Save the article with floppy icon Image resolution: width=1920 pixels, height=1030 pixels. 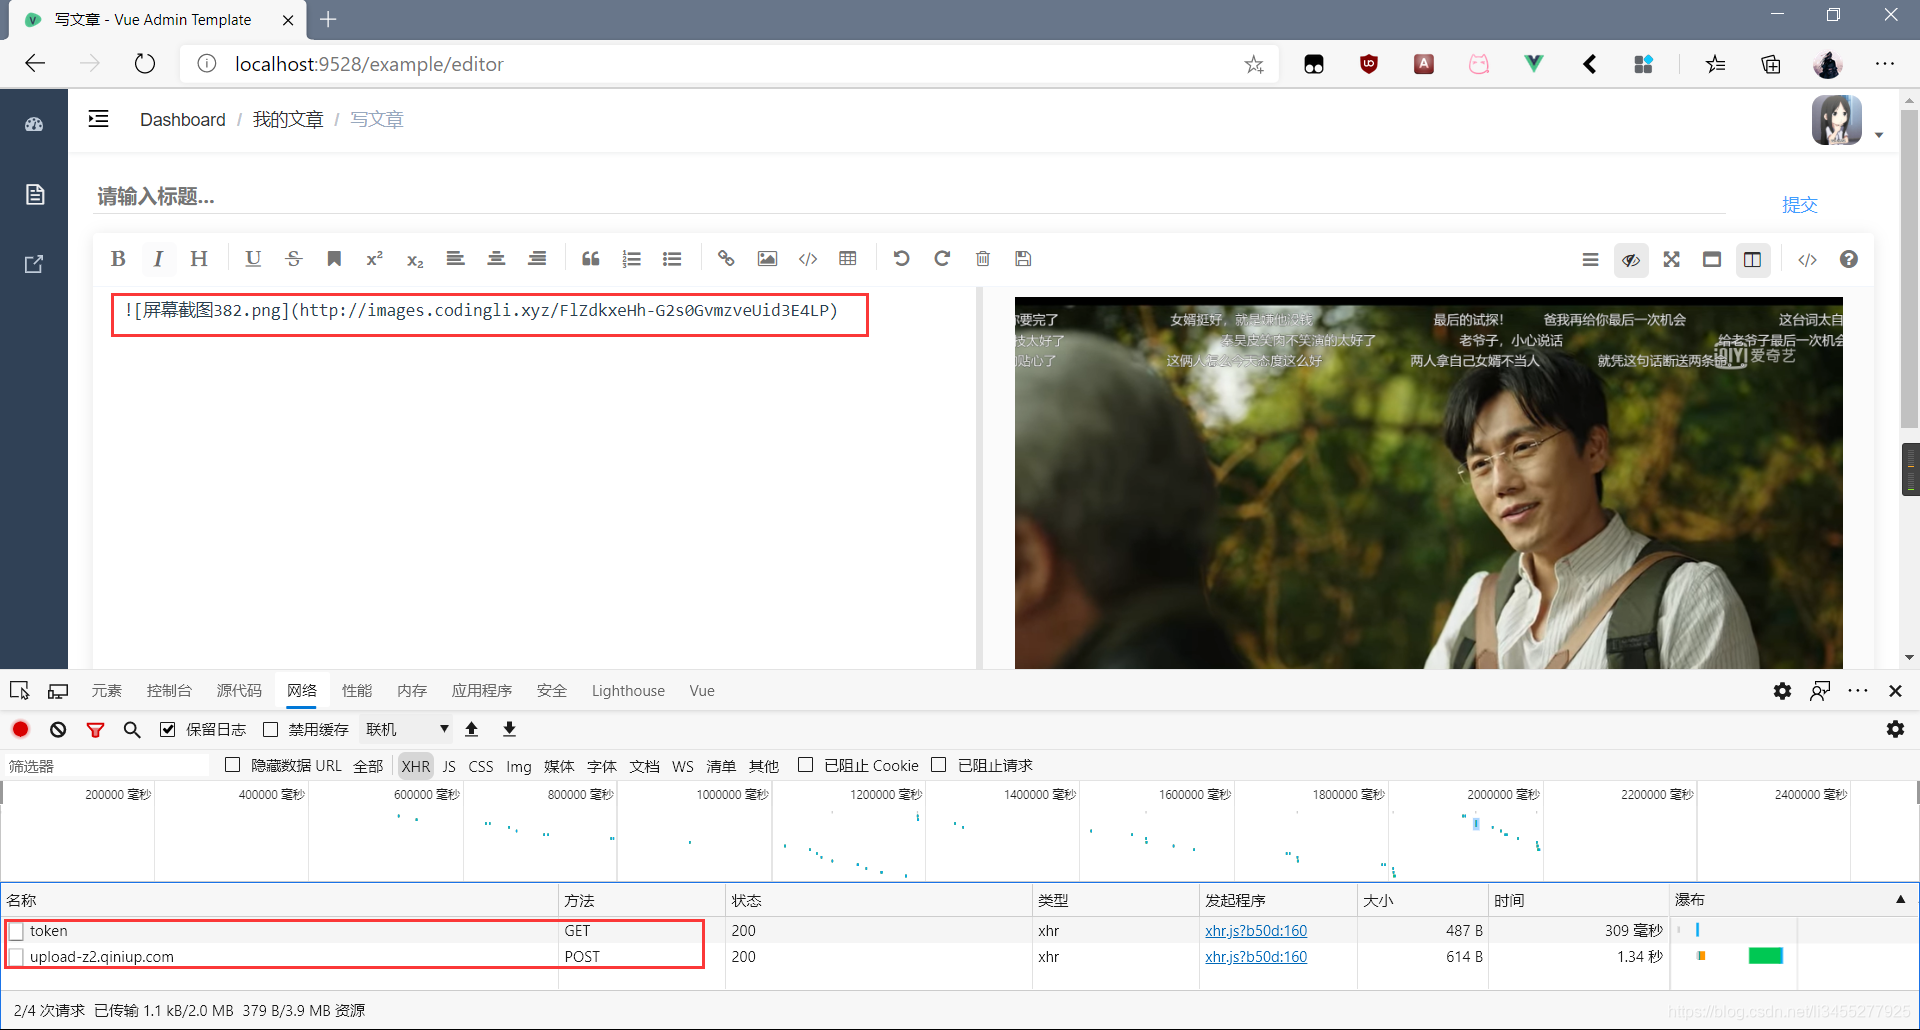point(1023,259)
